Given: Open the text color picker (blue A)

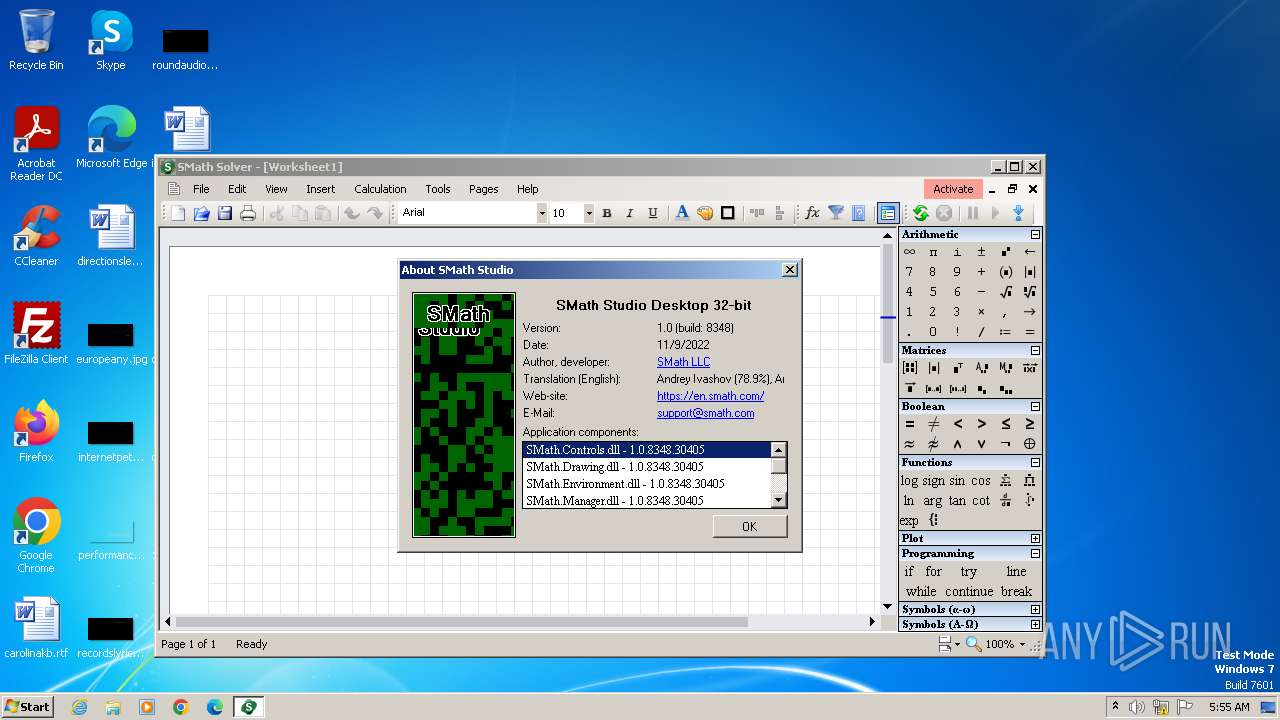Looking at the screenshot, I should [682, 213].
